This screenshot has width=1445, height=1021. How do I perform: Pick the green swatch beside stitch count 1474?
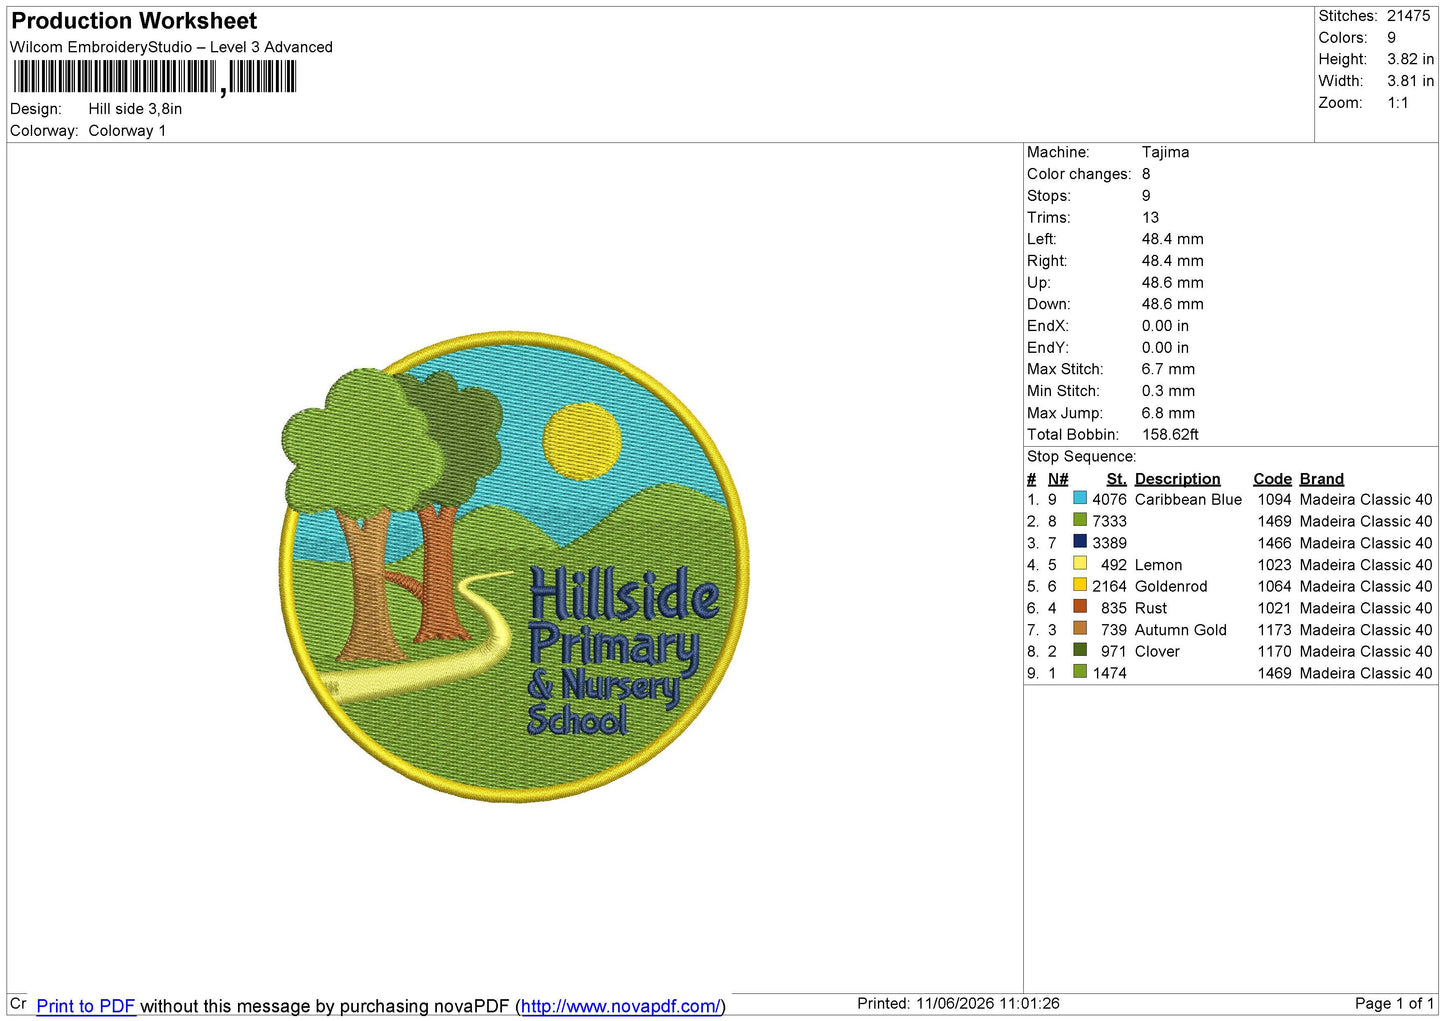pos(1080,672)
